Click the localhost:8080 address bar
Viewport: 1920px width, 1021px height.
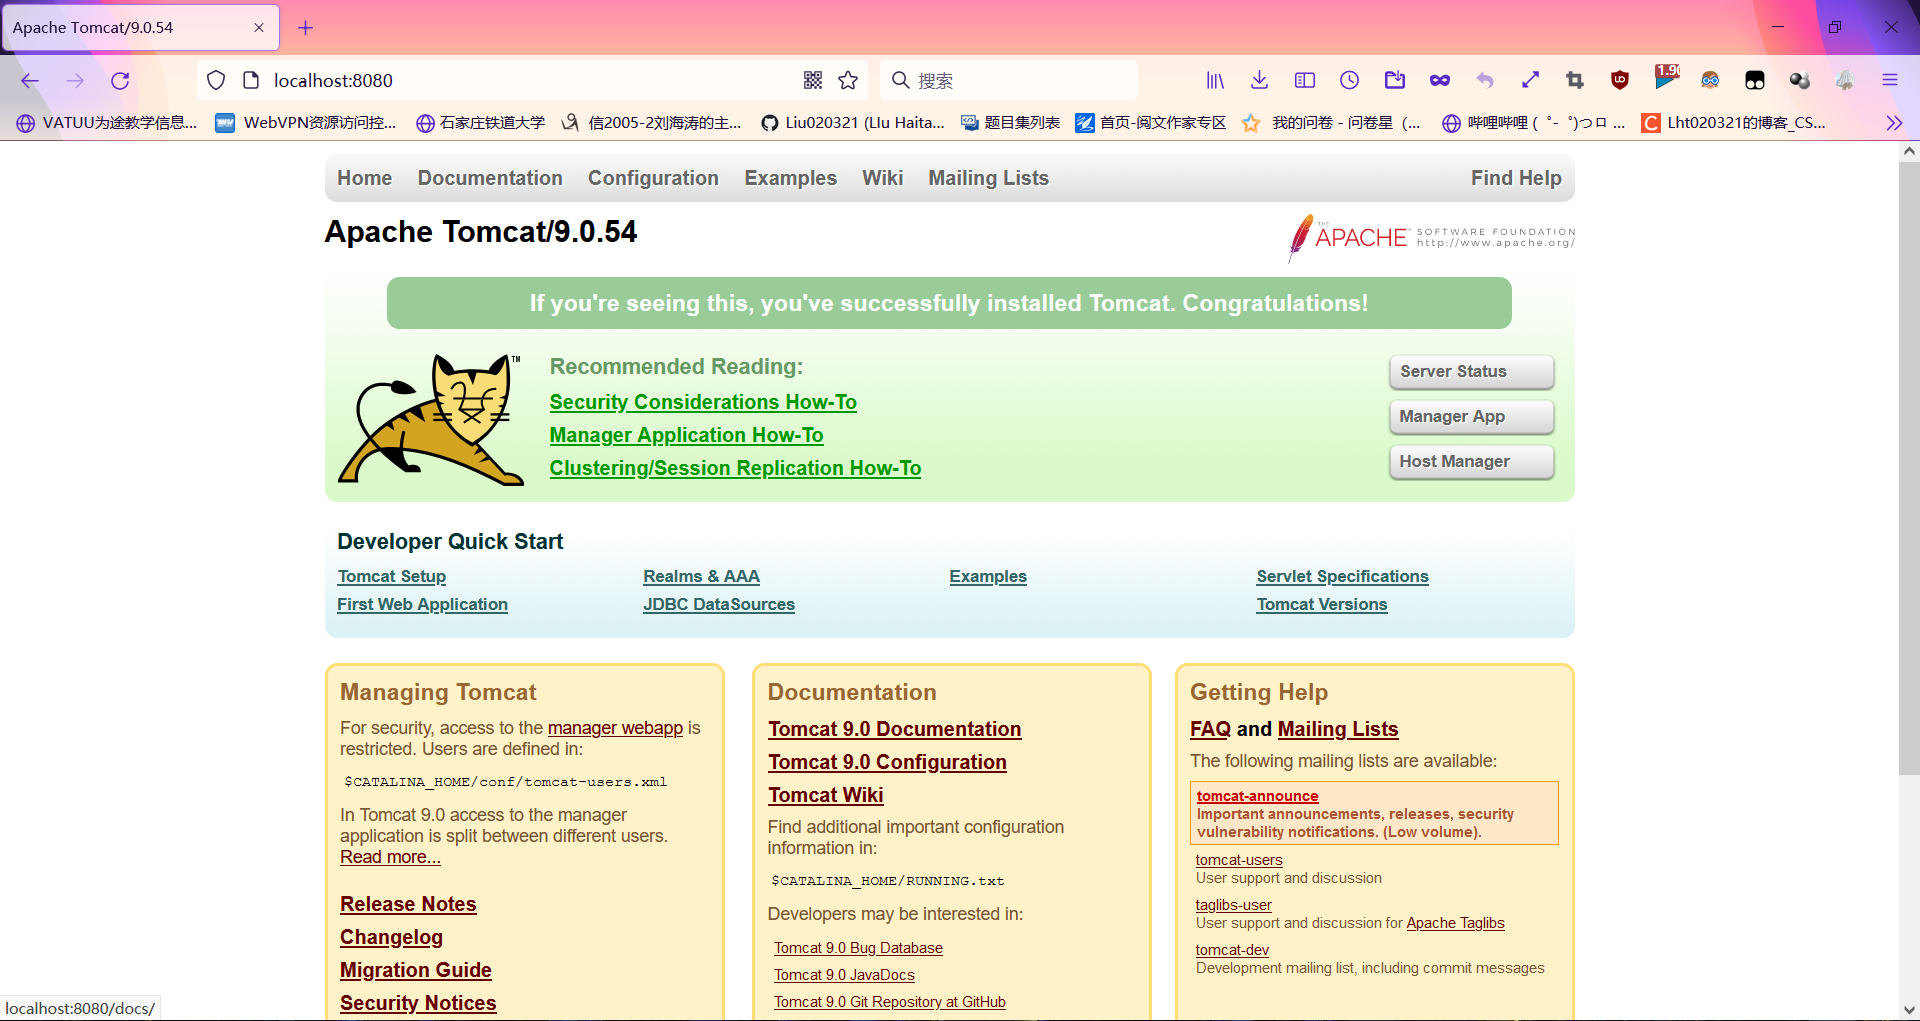[530, 80]
